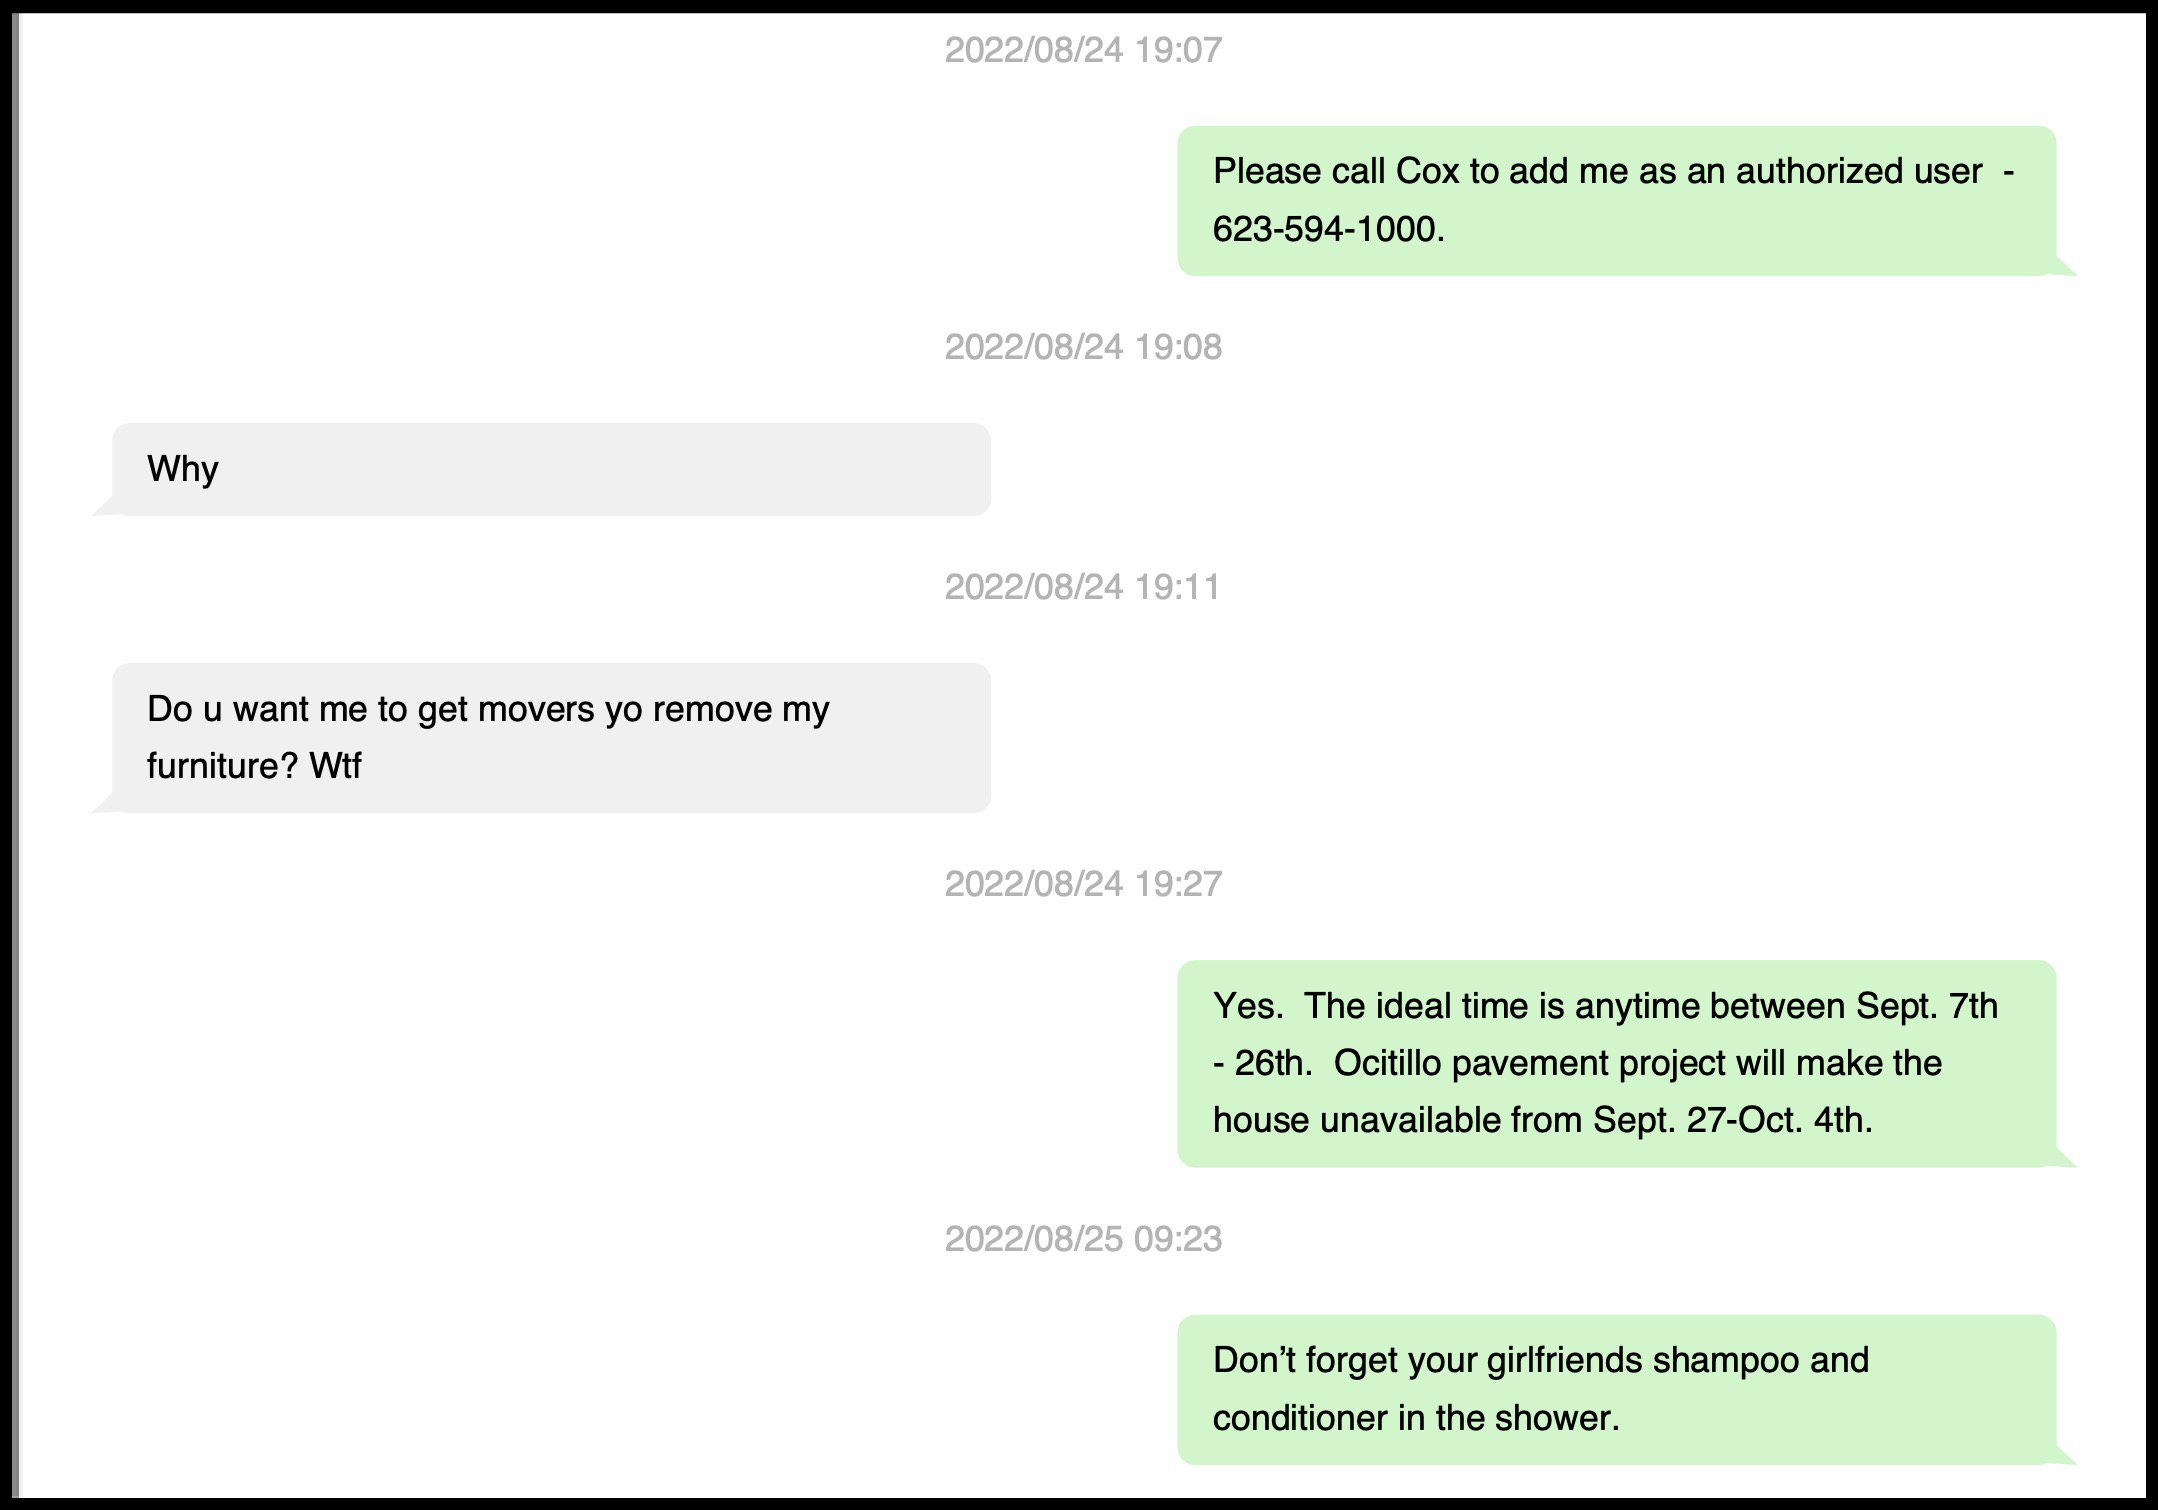Click "Sept. 27-Oct. 4th" date range text
2158x1510 pixels.
(1732, 1120)
